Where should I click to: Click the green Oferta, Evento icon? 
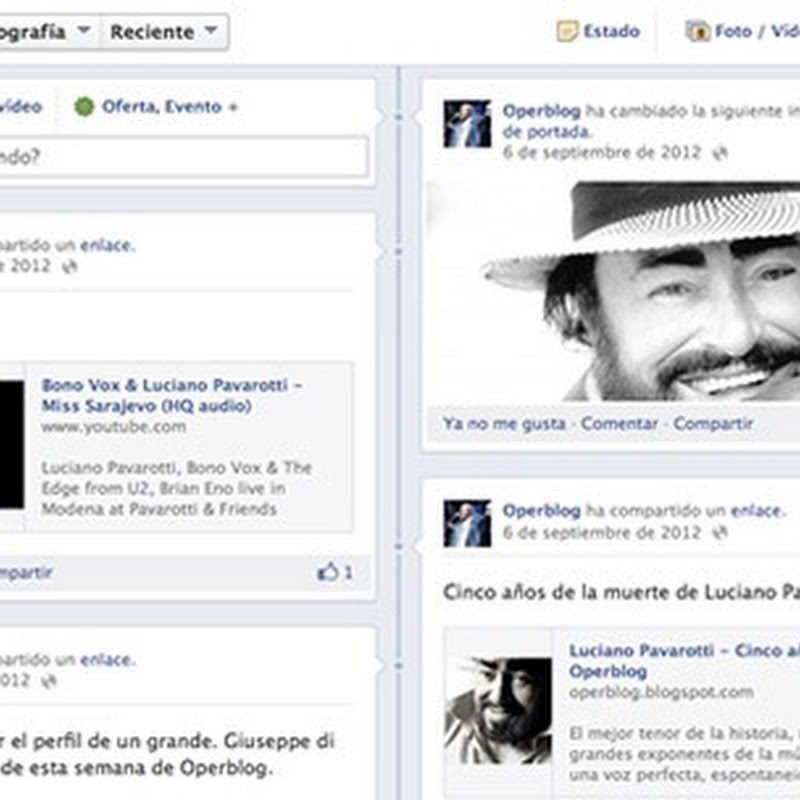point(84,107)
